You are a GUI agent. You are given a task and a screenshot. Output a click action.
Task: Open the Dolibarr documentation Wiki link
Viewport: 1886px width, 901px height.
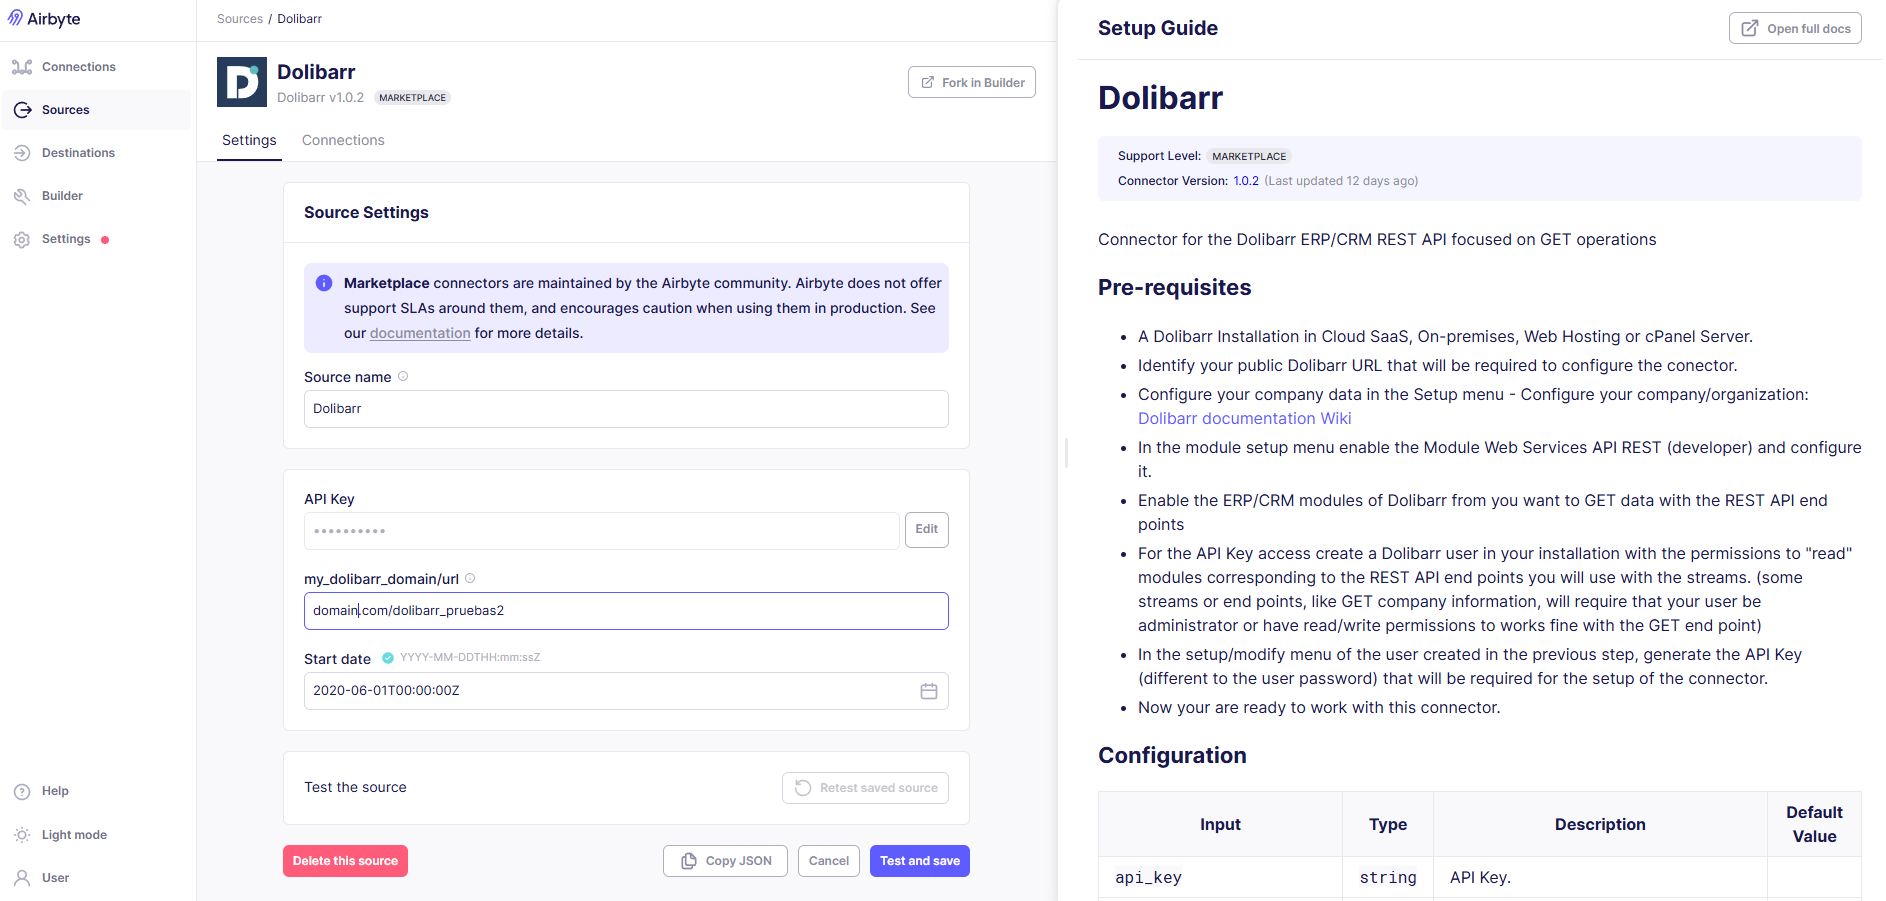(x=1244, y=419)
